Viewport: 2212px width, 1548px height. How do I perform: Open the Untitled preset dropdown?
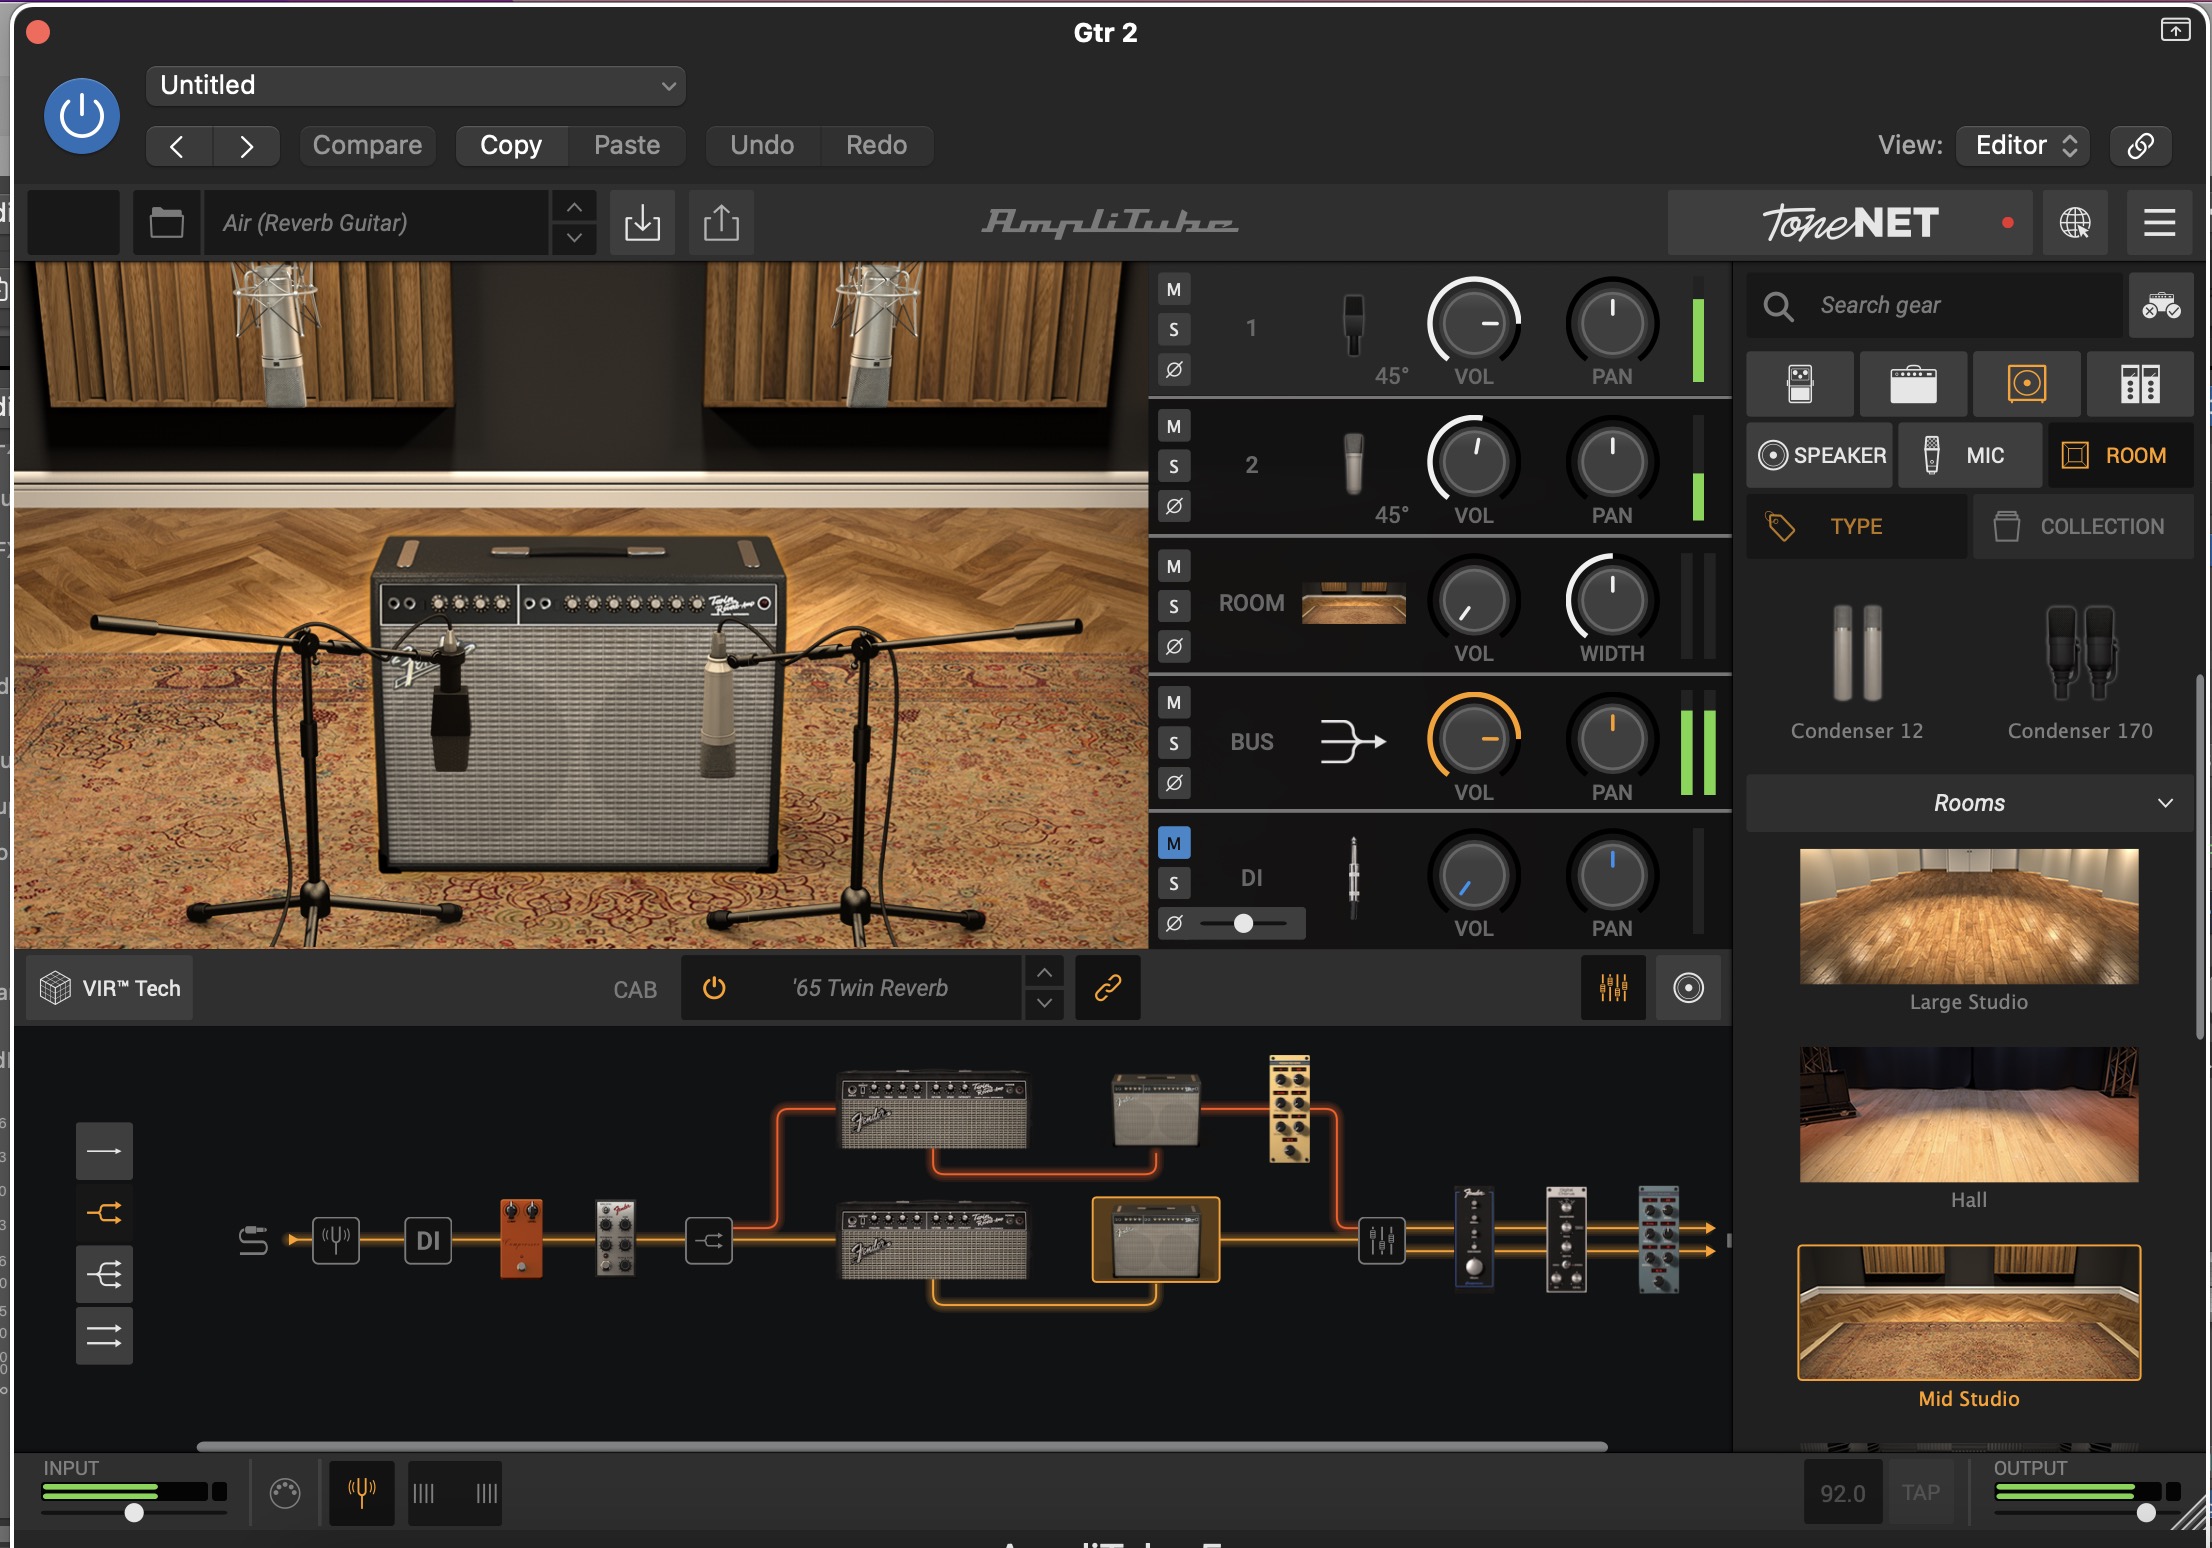[416, 85]
